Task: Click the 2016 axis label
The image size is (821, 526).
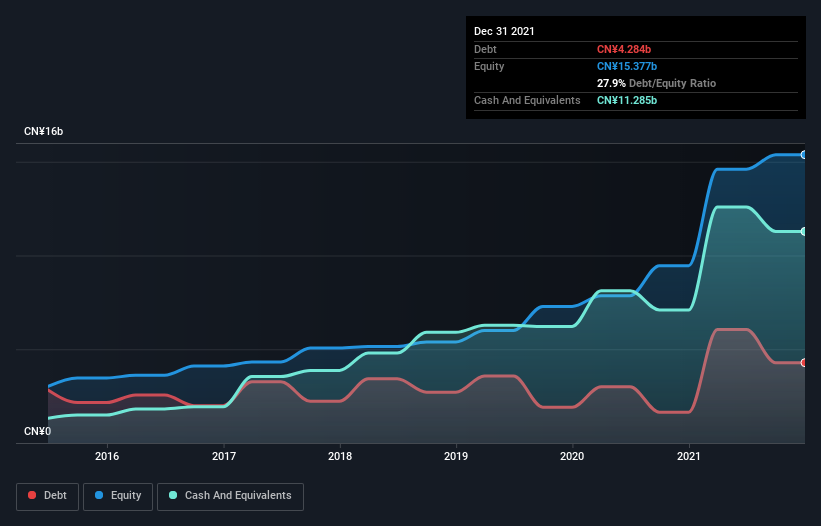Action: click(107, 456)
